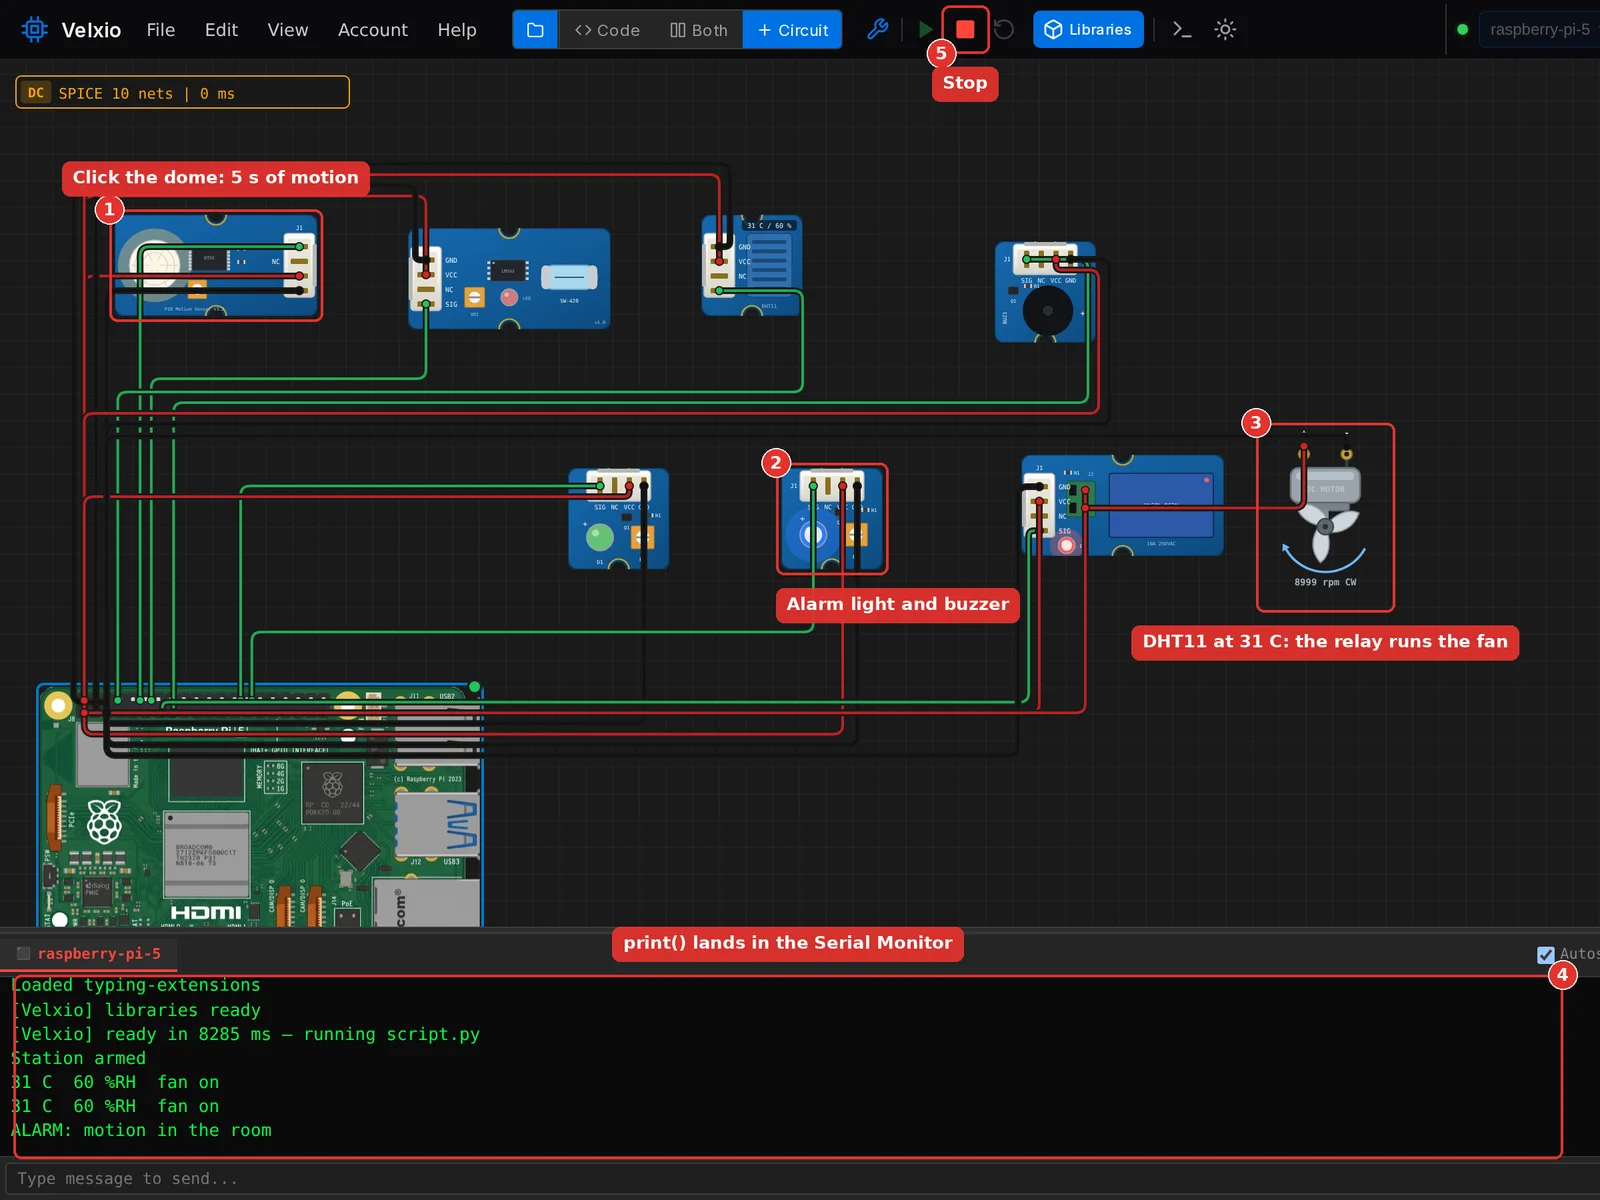
Task: Select the DHT11 temperature sensor module
Action: pyautogui.click(x=752, y=266)
